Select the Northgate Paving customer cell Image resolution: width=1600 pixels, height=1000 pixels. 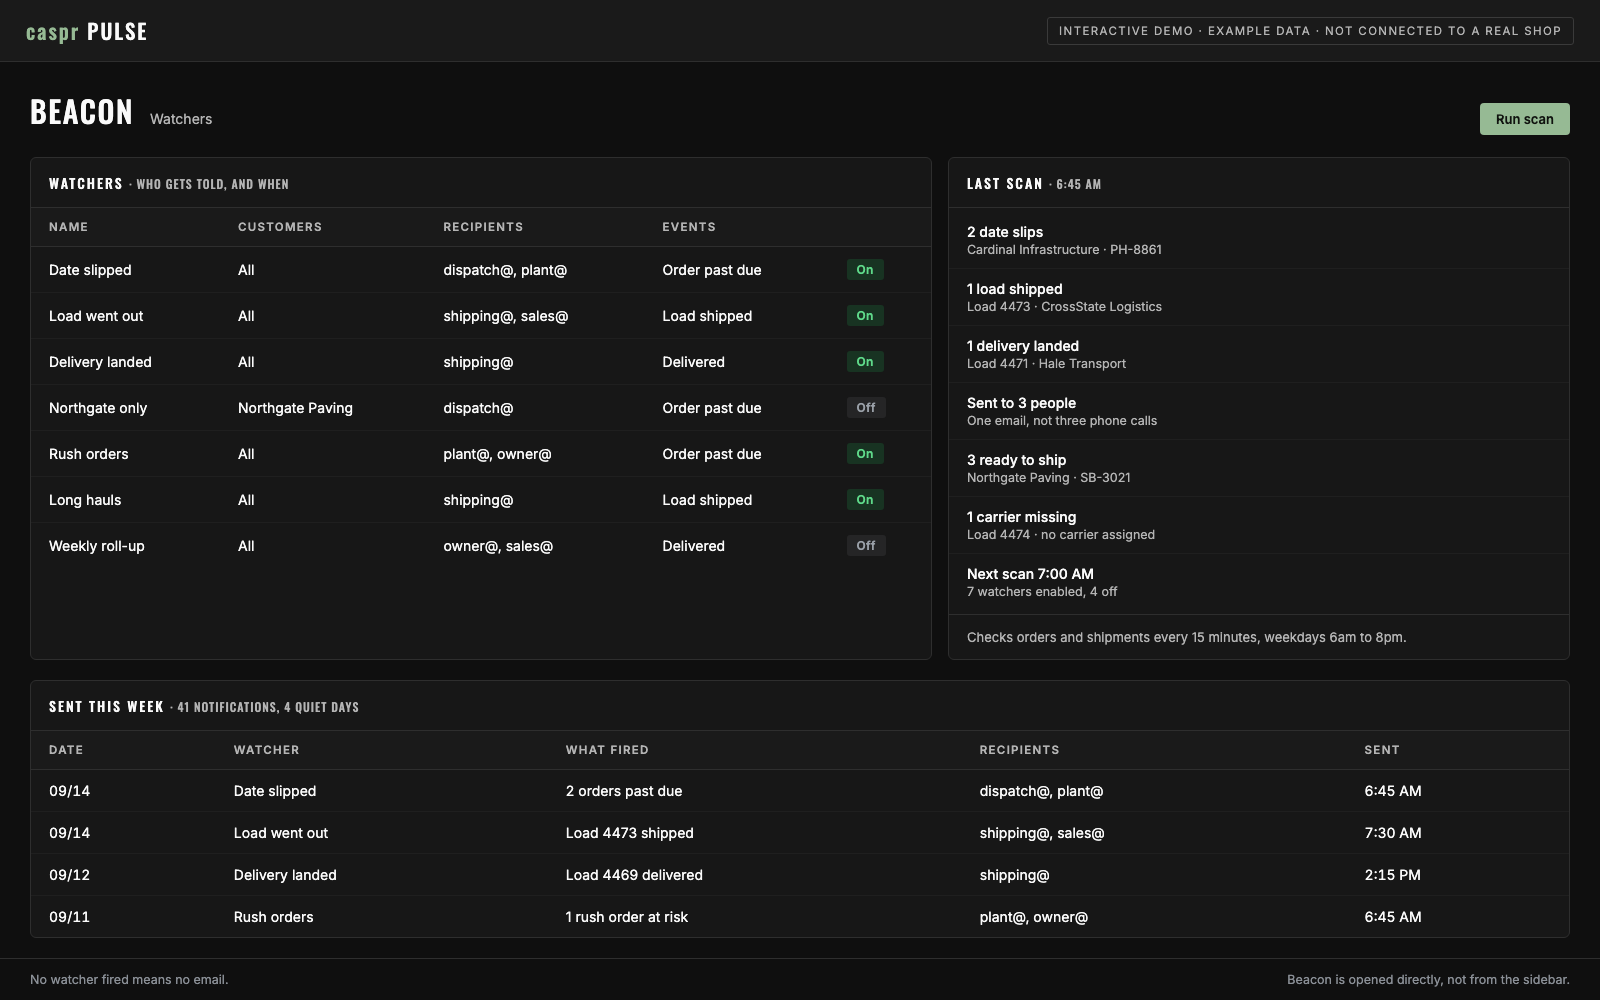tap(295, 408)
